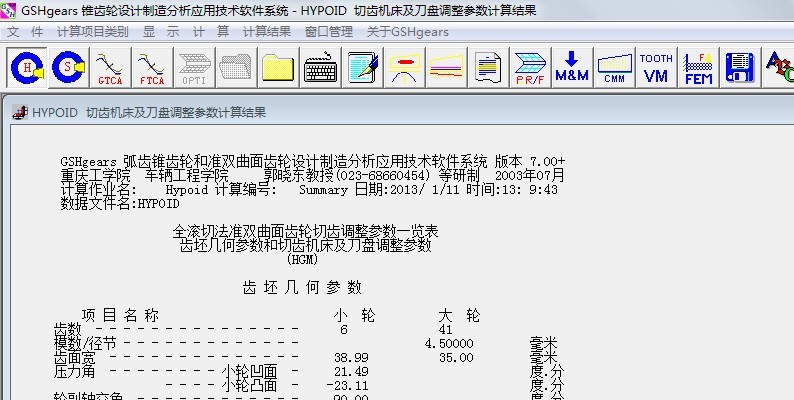The width and height of the screenshot is (794, 400).
Task: Open the 计算结果 menu
Action: tap(267, 32)
